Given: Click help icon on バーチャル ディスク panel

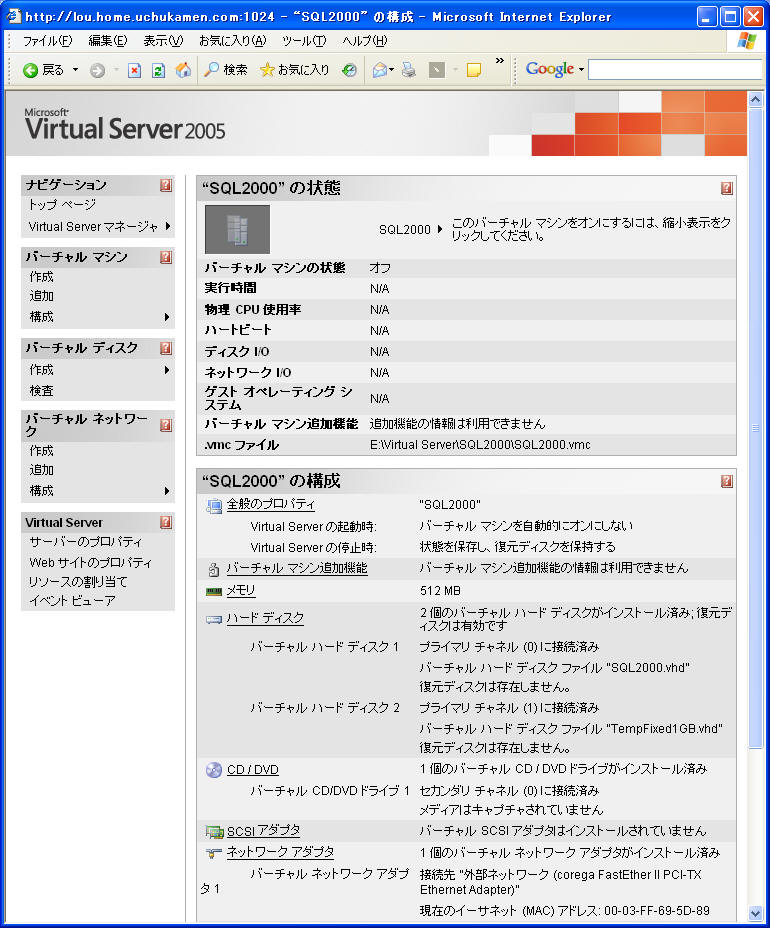Looking at the screenshot, I should coord(166,348).
